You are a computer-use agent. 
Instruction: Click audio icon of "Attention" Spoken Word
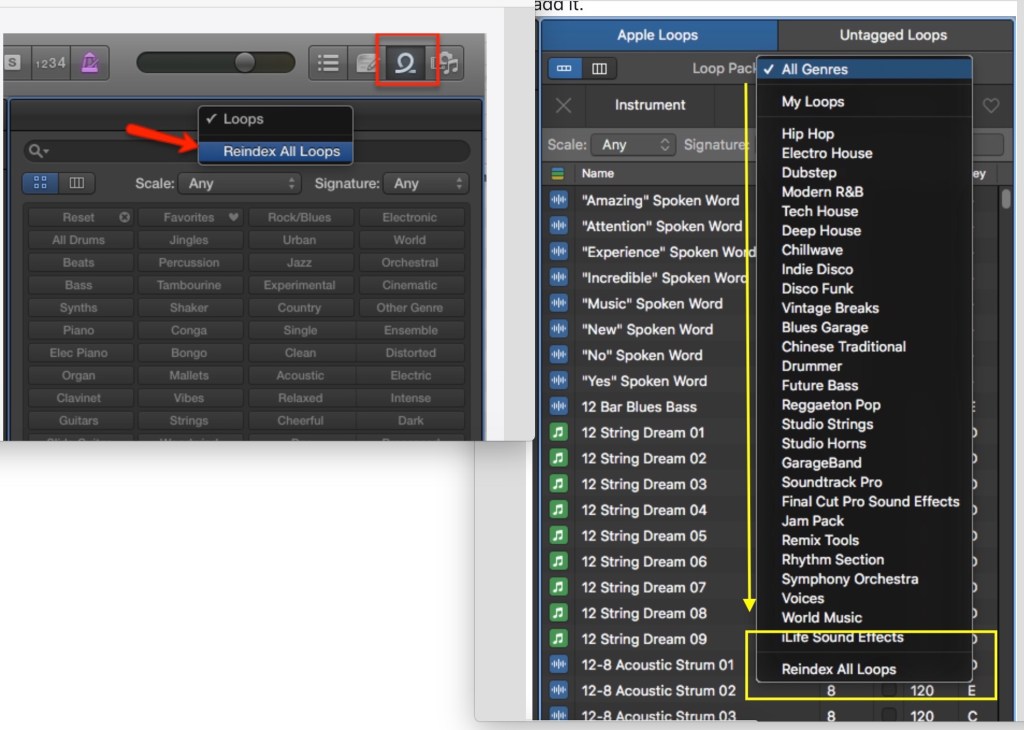click(558, 226)
